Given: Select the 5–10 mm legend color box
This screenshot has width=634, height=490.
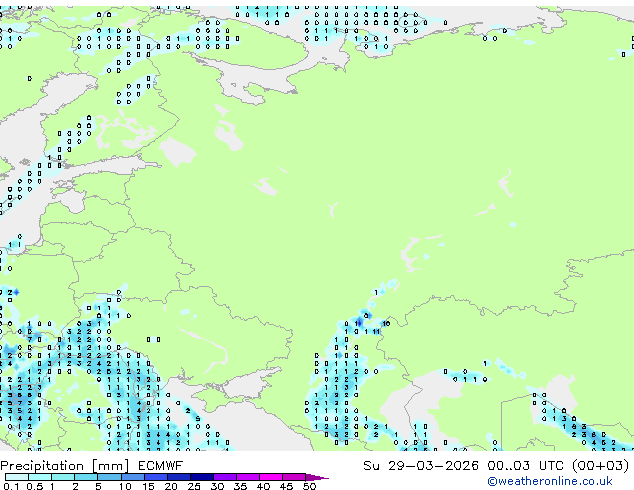Looking at the screenshot, I should coord(109,477).
